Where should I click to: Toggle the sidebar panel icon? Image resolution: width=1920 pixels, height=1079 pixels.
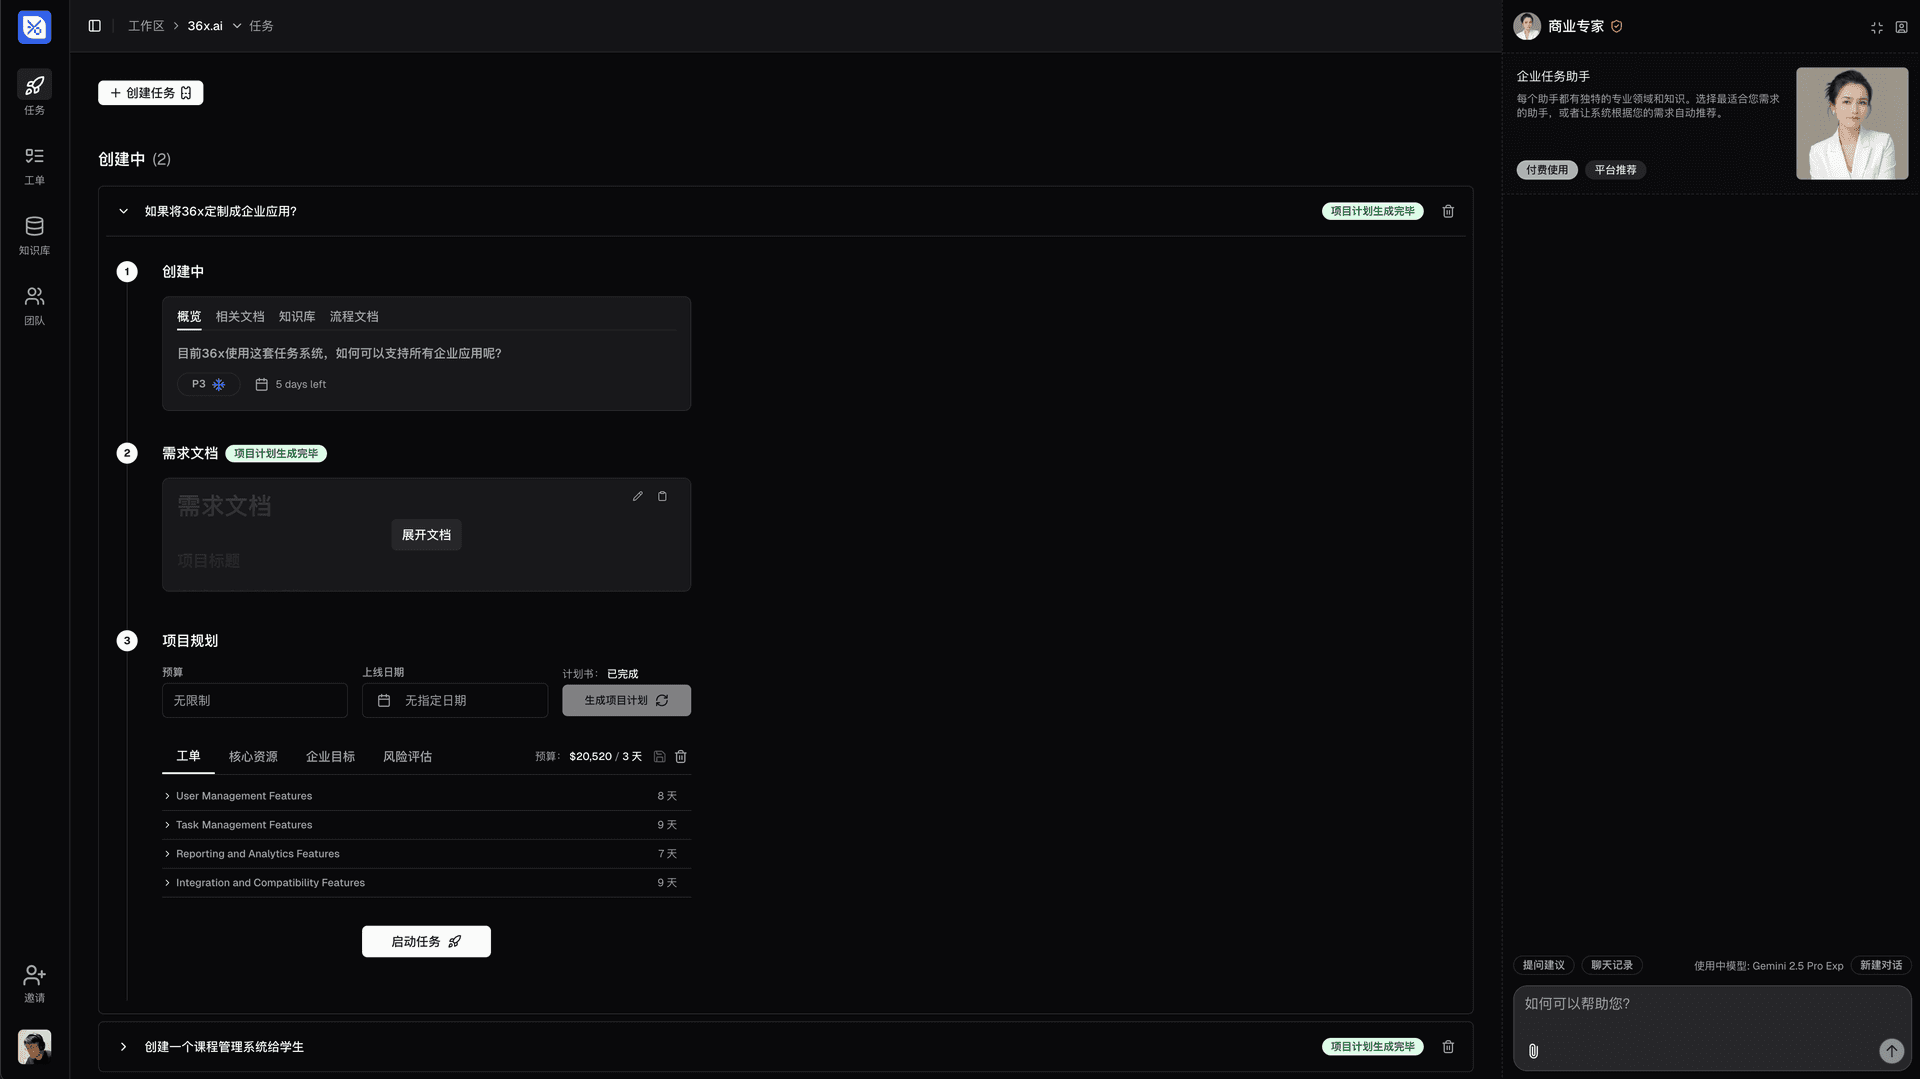94,26
